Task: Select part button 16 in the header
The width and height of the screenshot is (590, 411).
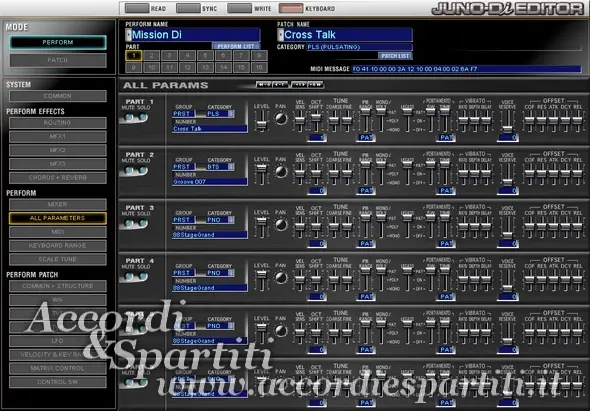Action: [x=259, y=67]
